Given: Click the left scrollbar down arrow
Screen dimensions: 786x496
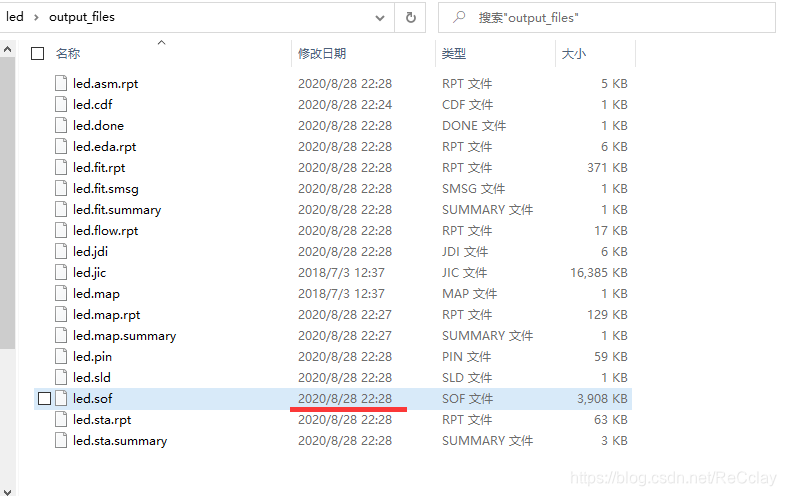Looking at the screenshot, I should [7, 491].
